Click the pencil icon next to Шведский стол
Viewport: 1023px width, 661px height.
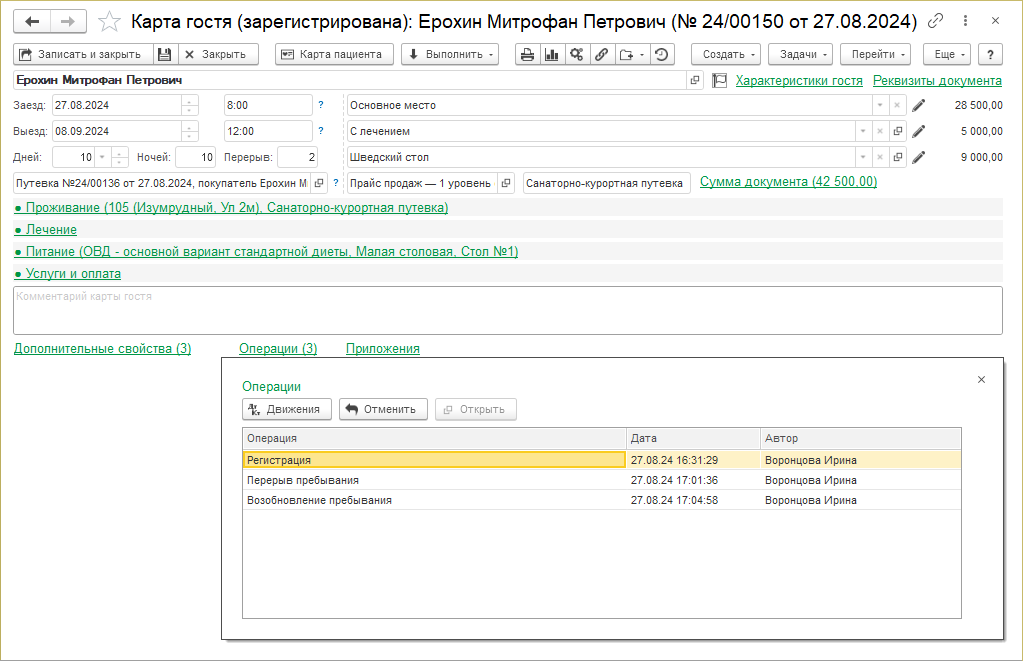919,157
